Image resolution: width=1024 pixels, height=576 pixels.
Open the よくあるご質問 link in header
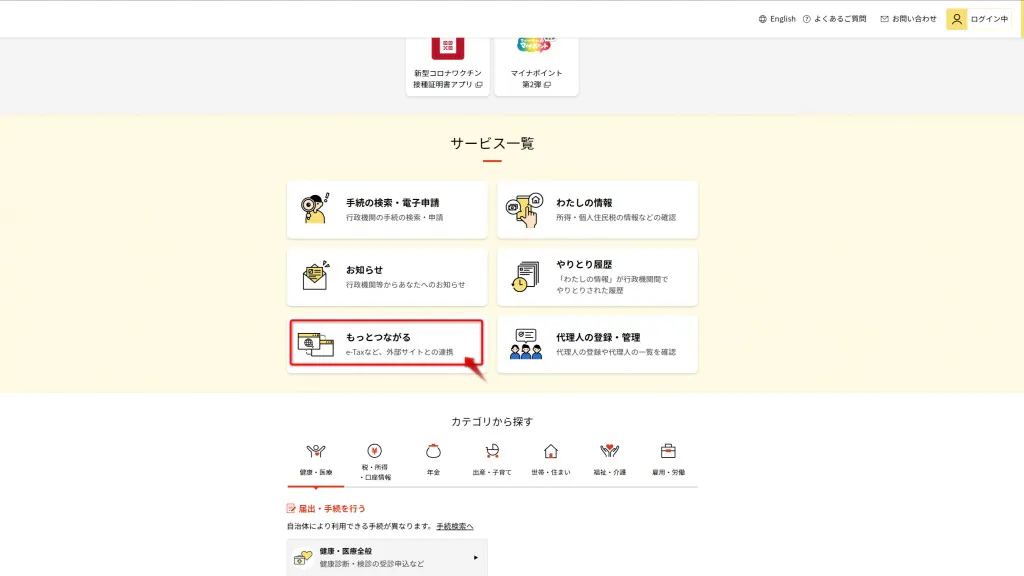point(834,19)
